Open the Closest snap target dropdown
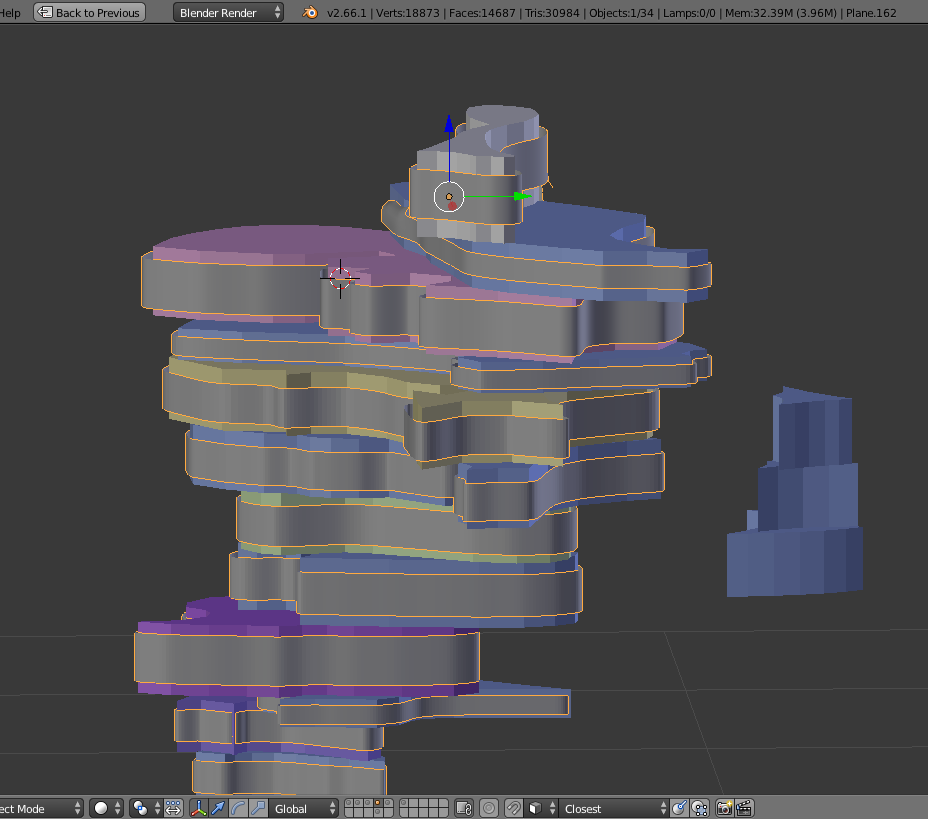Viewport: 928px width, 819px height. (x=614, y=808)
